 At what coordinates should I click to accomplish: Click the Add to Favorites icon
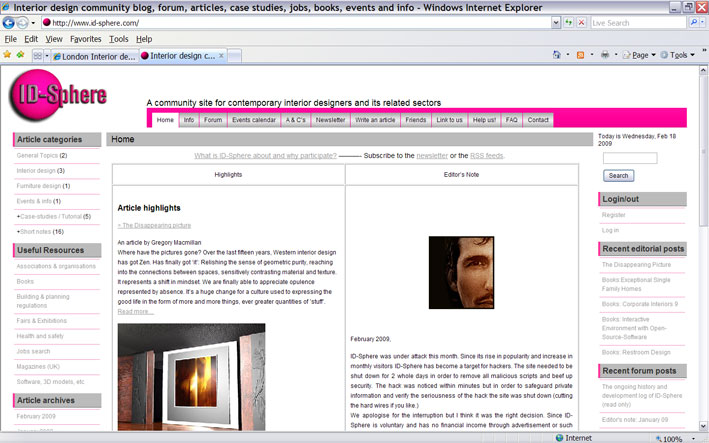tap(20, 55)
